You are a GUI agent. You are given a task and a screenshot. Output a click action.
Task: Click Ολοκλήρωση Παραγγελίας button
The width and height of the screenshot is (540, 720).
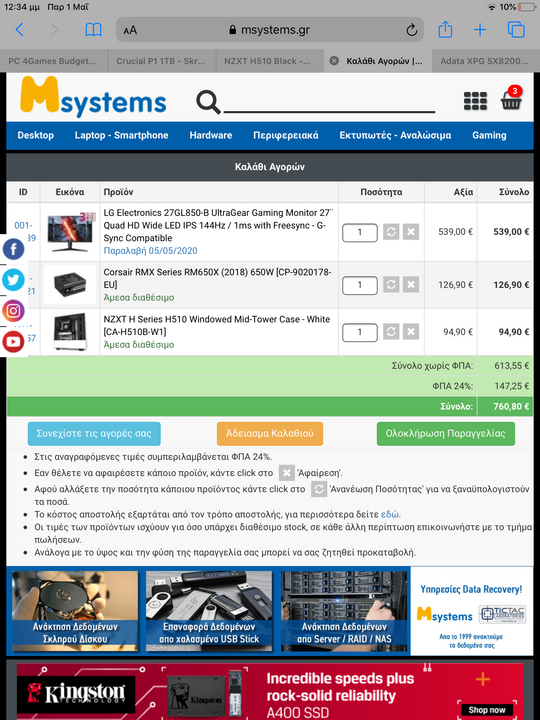pos(445,433)
